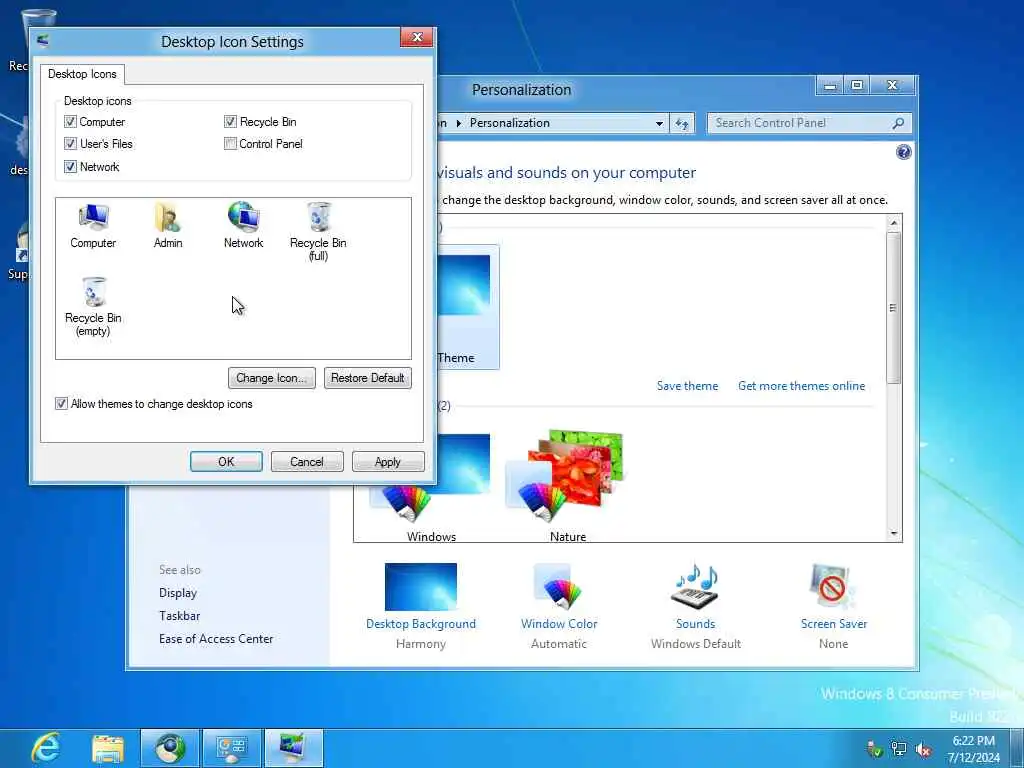This screenshot has height=768, width=1024.
Task: Select the Recycle Bin (full) icon
Action: tap(318, 232)
